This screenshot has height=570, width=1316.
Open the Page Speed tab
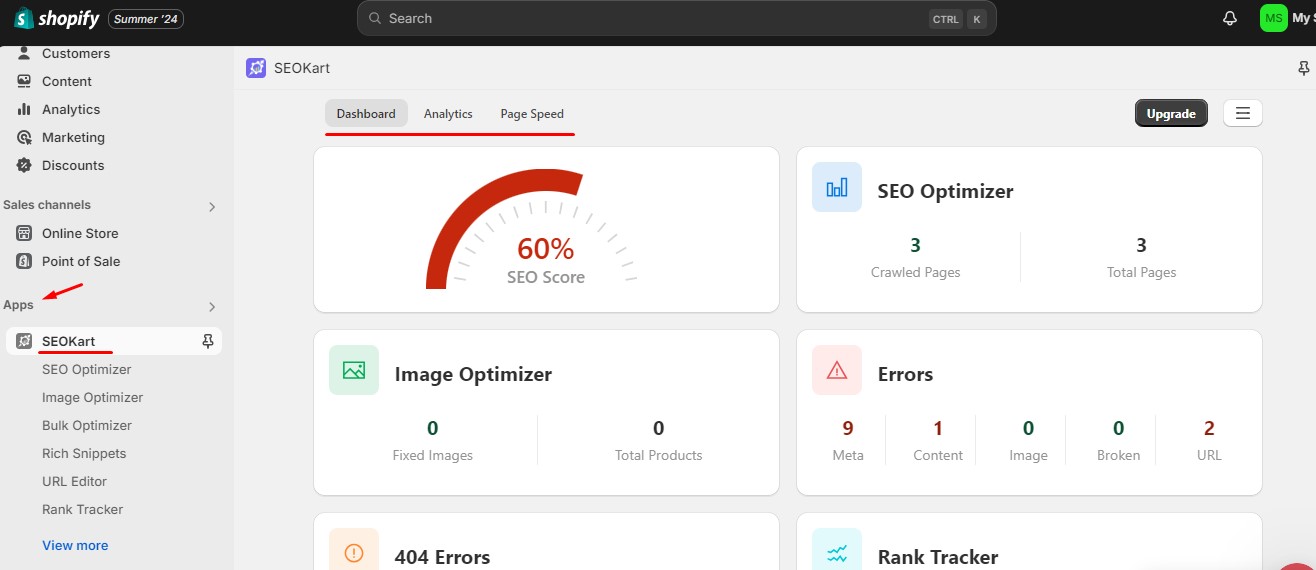(532, 114)
